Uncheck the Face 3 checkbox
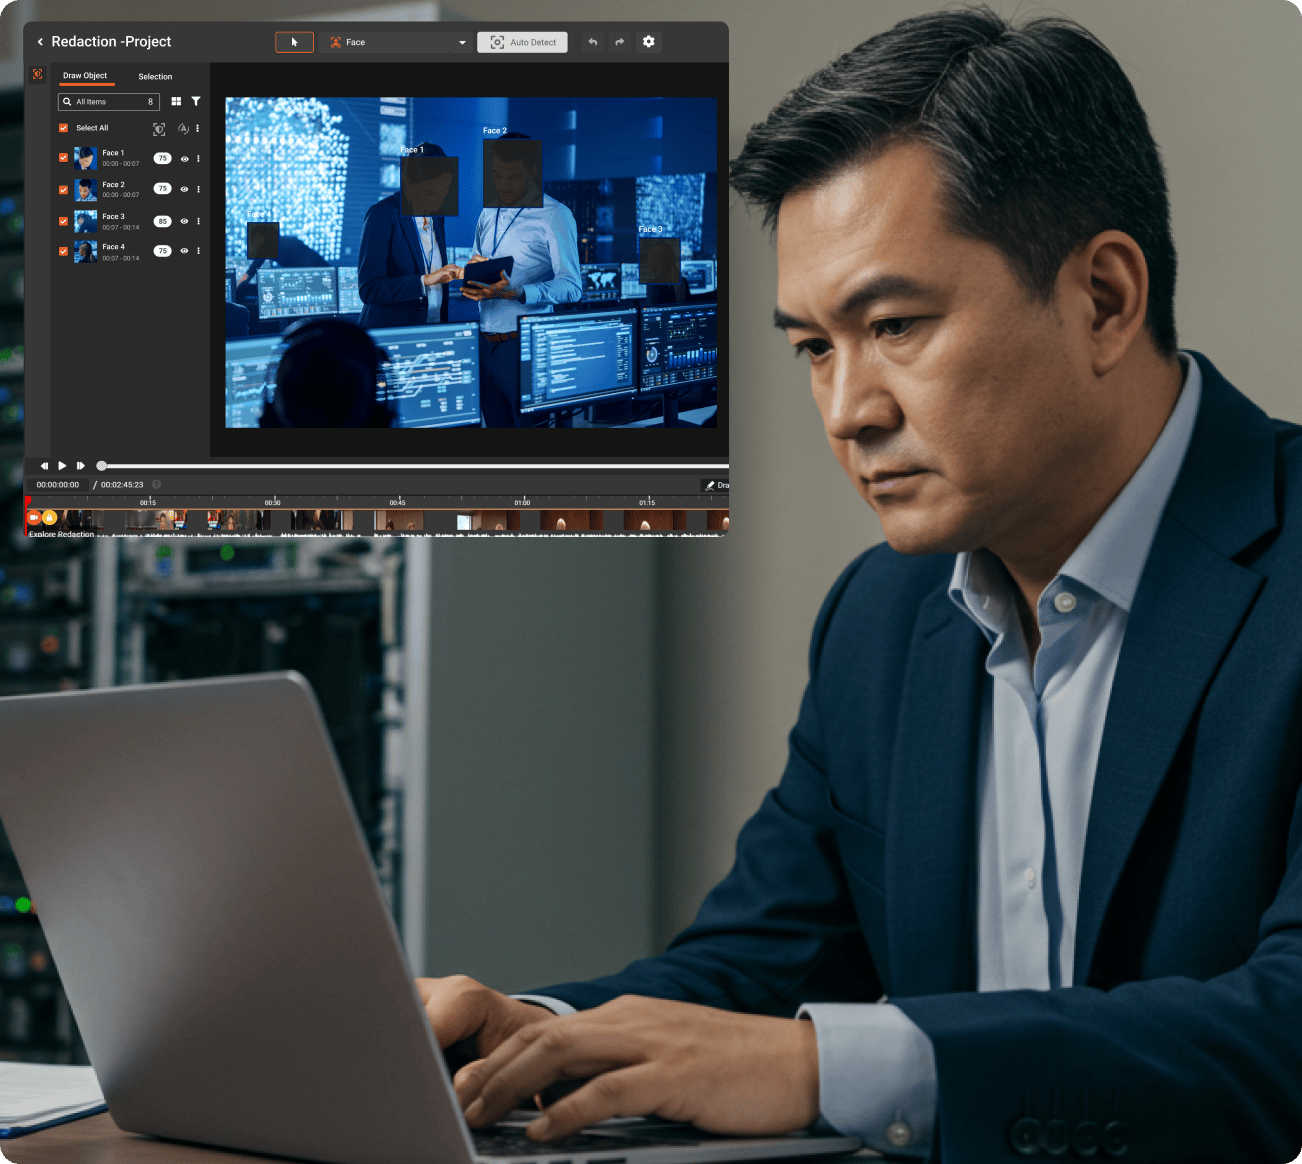 point(64,221)
